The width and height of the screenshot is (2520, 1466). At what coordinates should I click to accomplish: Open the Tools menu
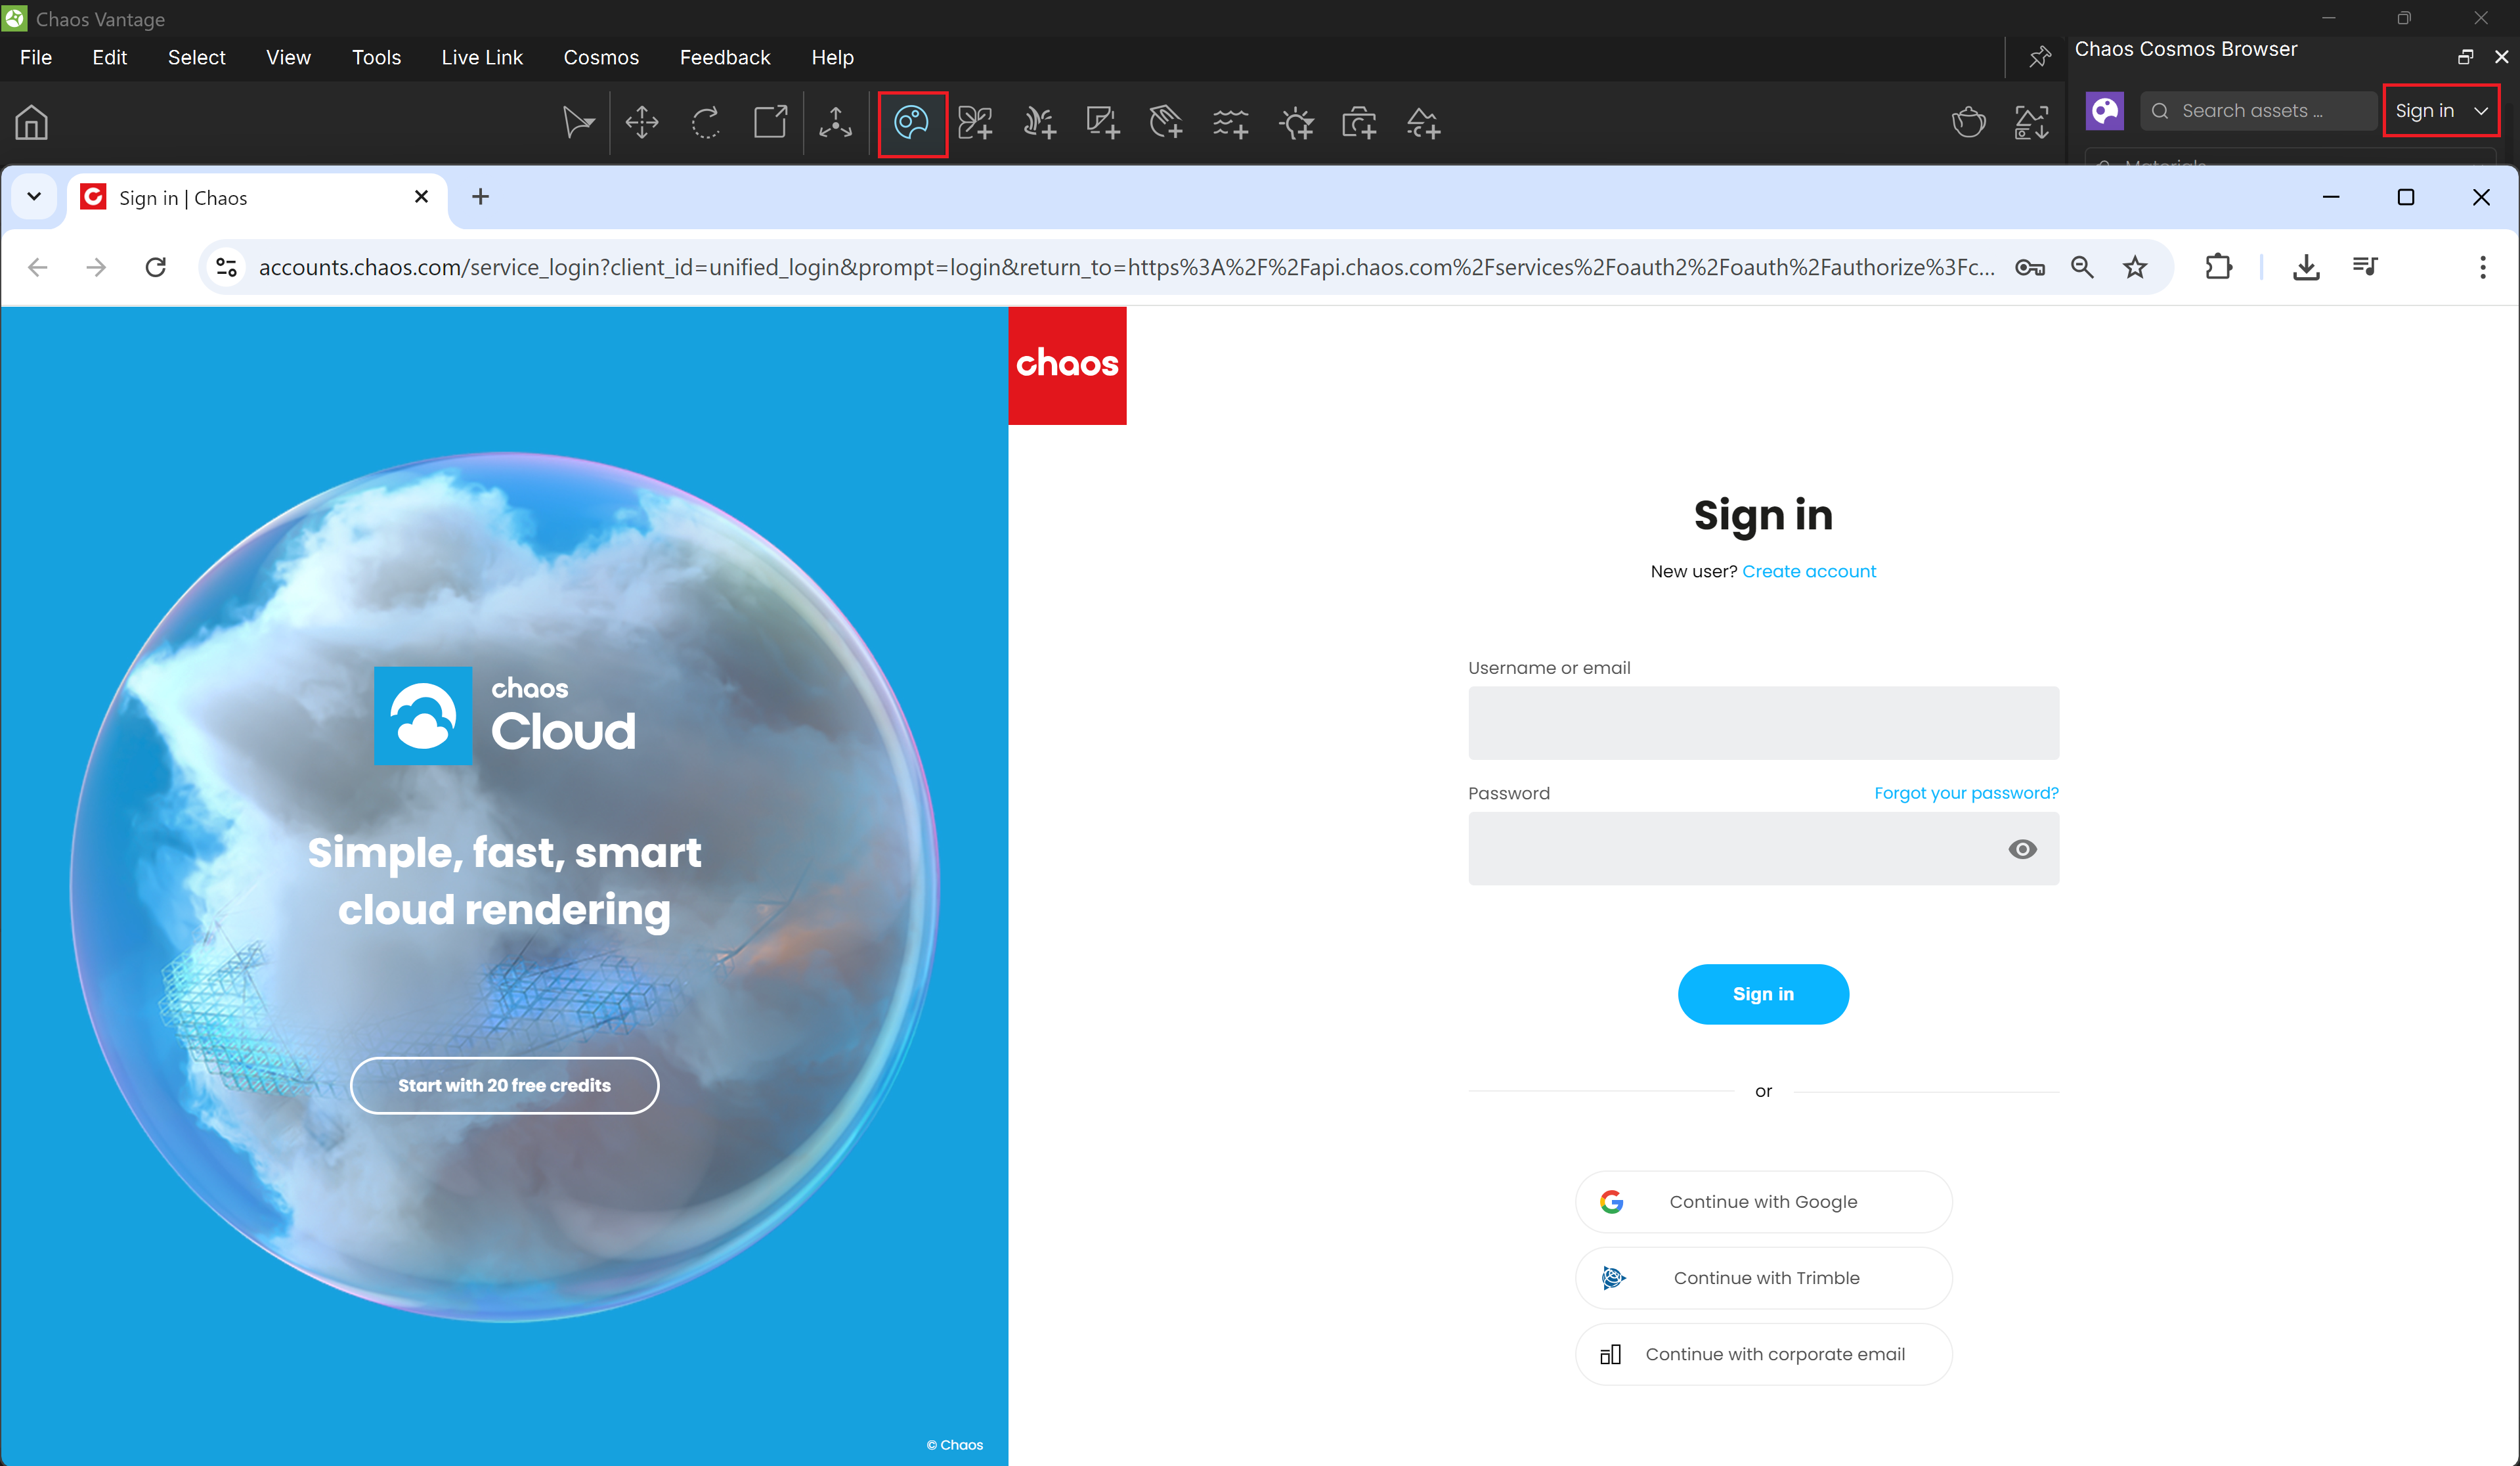[x=377, y=57]
